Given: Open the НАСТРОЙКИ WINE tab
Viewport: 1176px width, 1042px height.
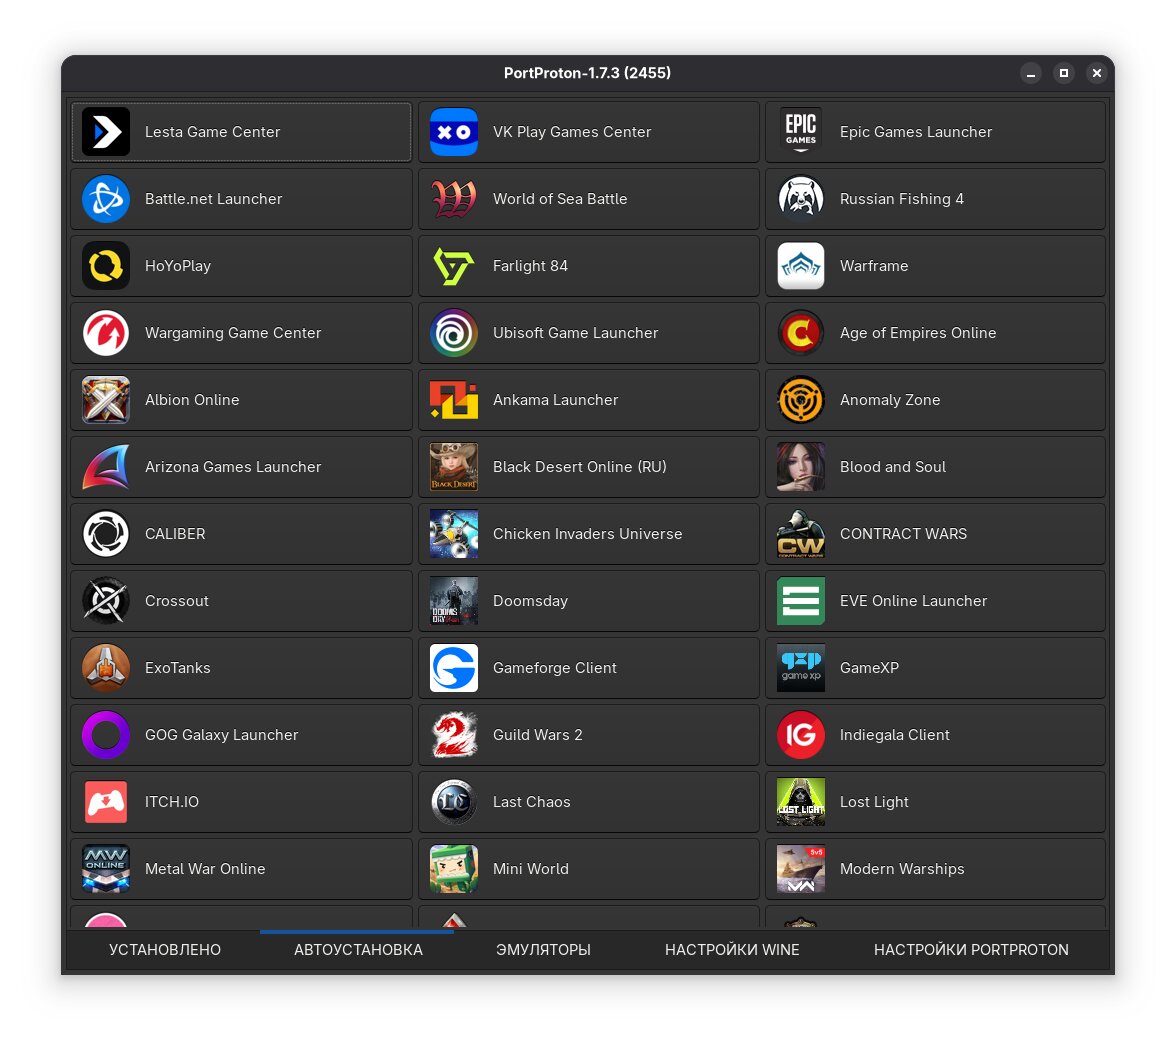Looking at the screenshot, I should click(x=732, y=950).
